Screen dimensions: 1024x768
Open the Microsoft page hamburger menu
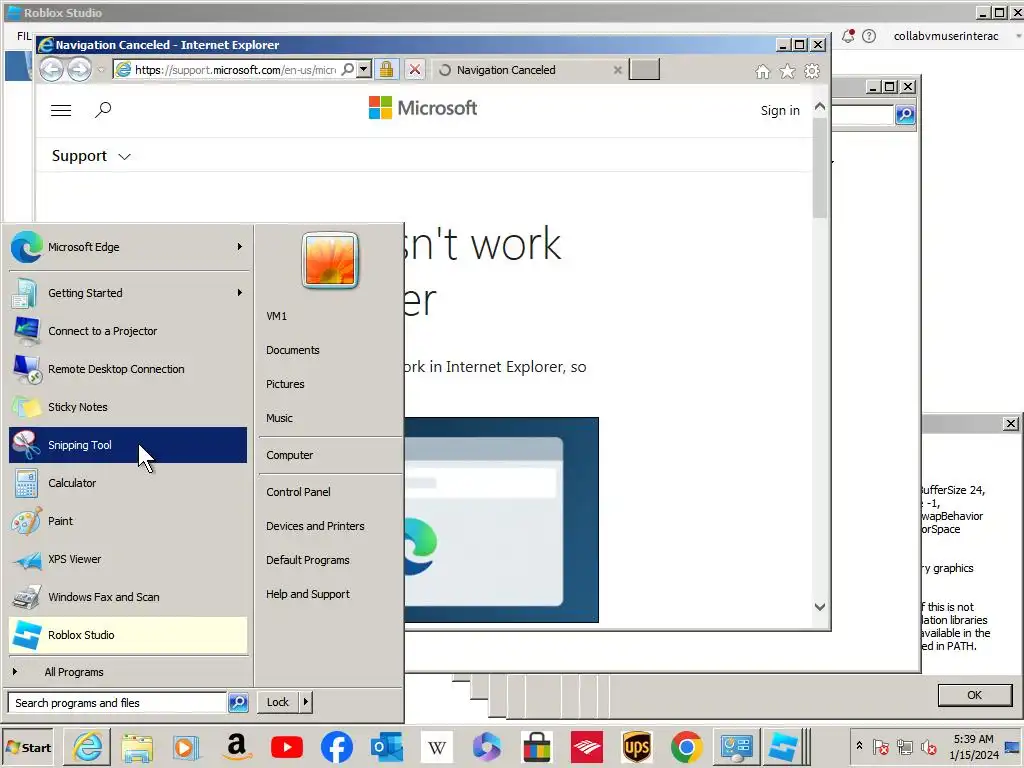click(61, 110)
